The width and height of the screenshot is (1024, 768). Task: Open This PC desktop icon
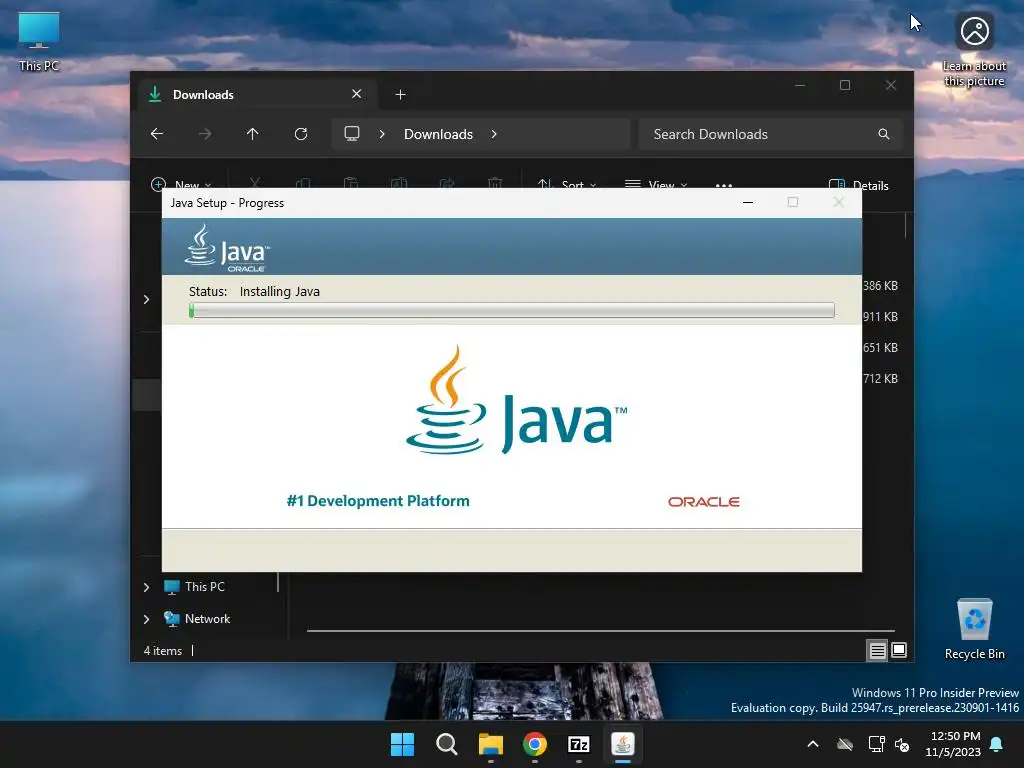coord(39,42)
